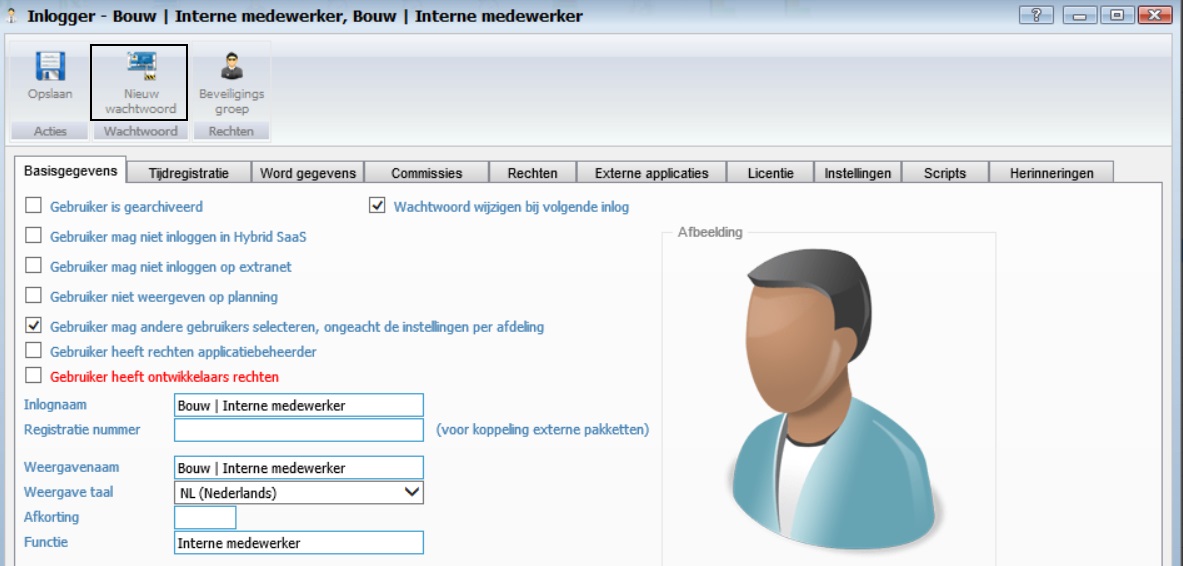The width and height of the screenshot is (1183, 566).
Task: Expand the Weergave taal dropdown
Action: (x=411, y=492)
